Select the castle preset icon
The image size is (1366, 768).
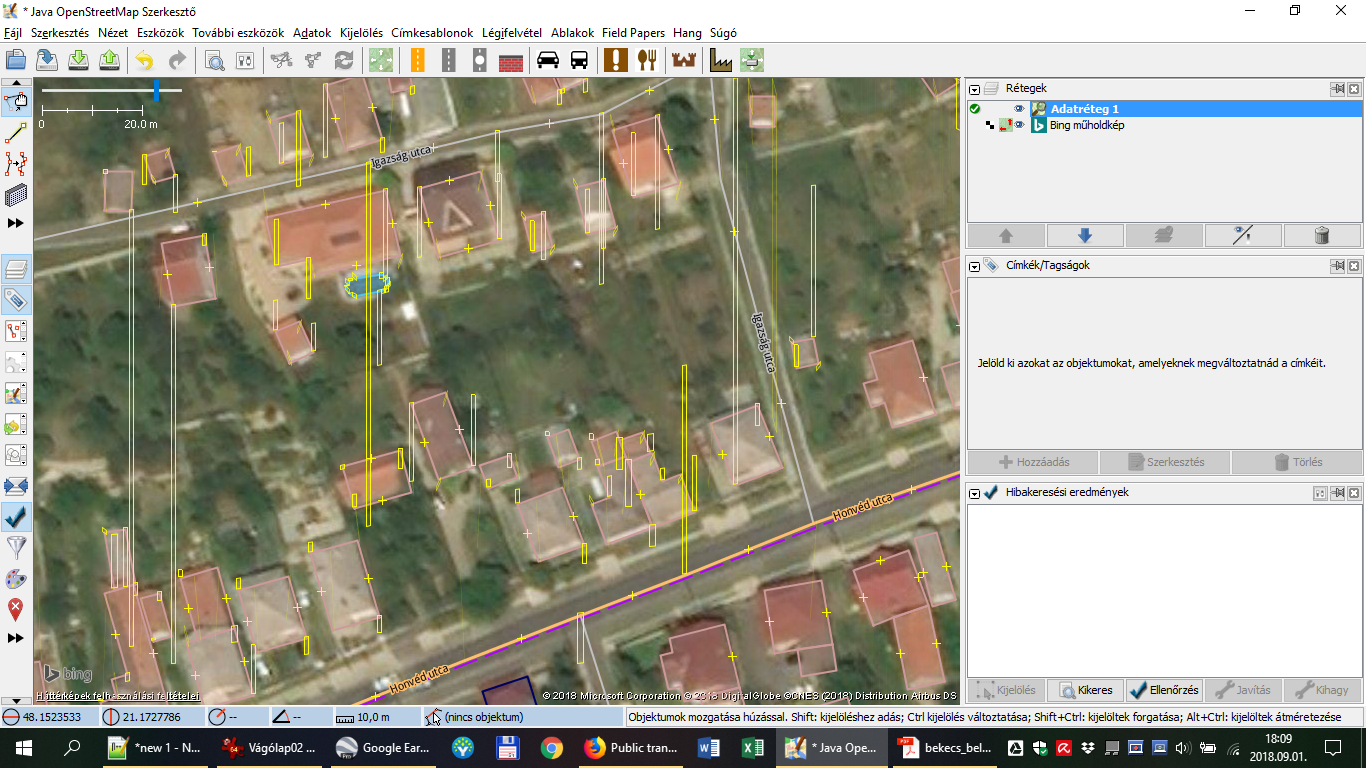685,60
